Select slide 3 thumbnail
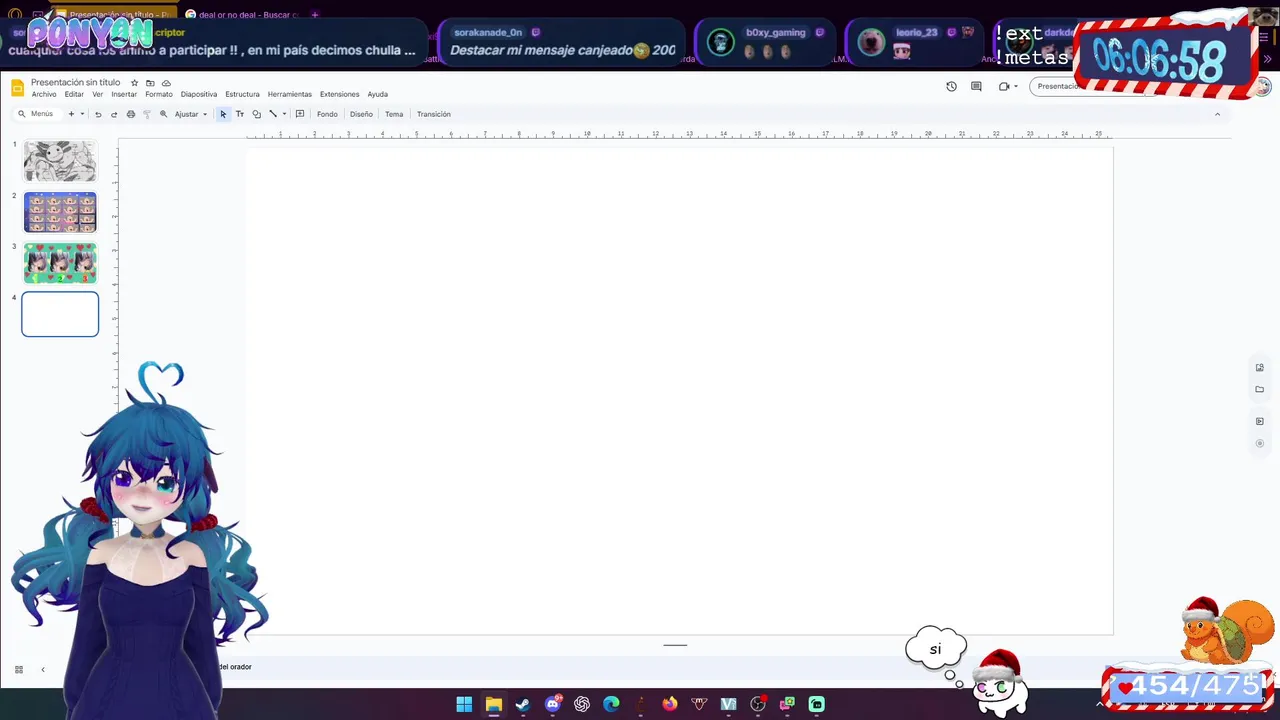The image size is (1280, 720). [x=60, y=263]
